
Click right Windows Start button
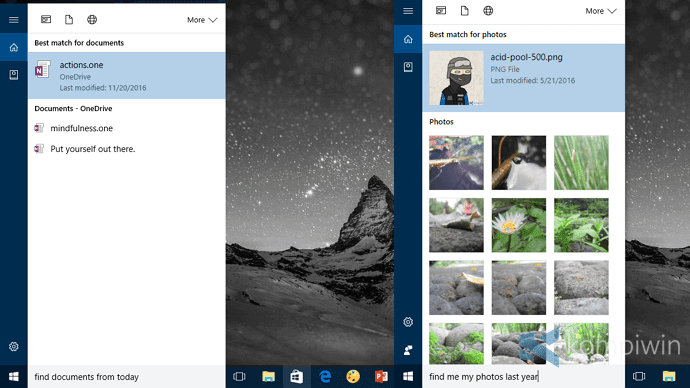(408, 377)
